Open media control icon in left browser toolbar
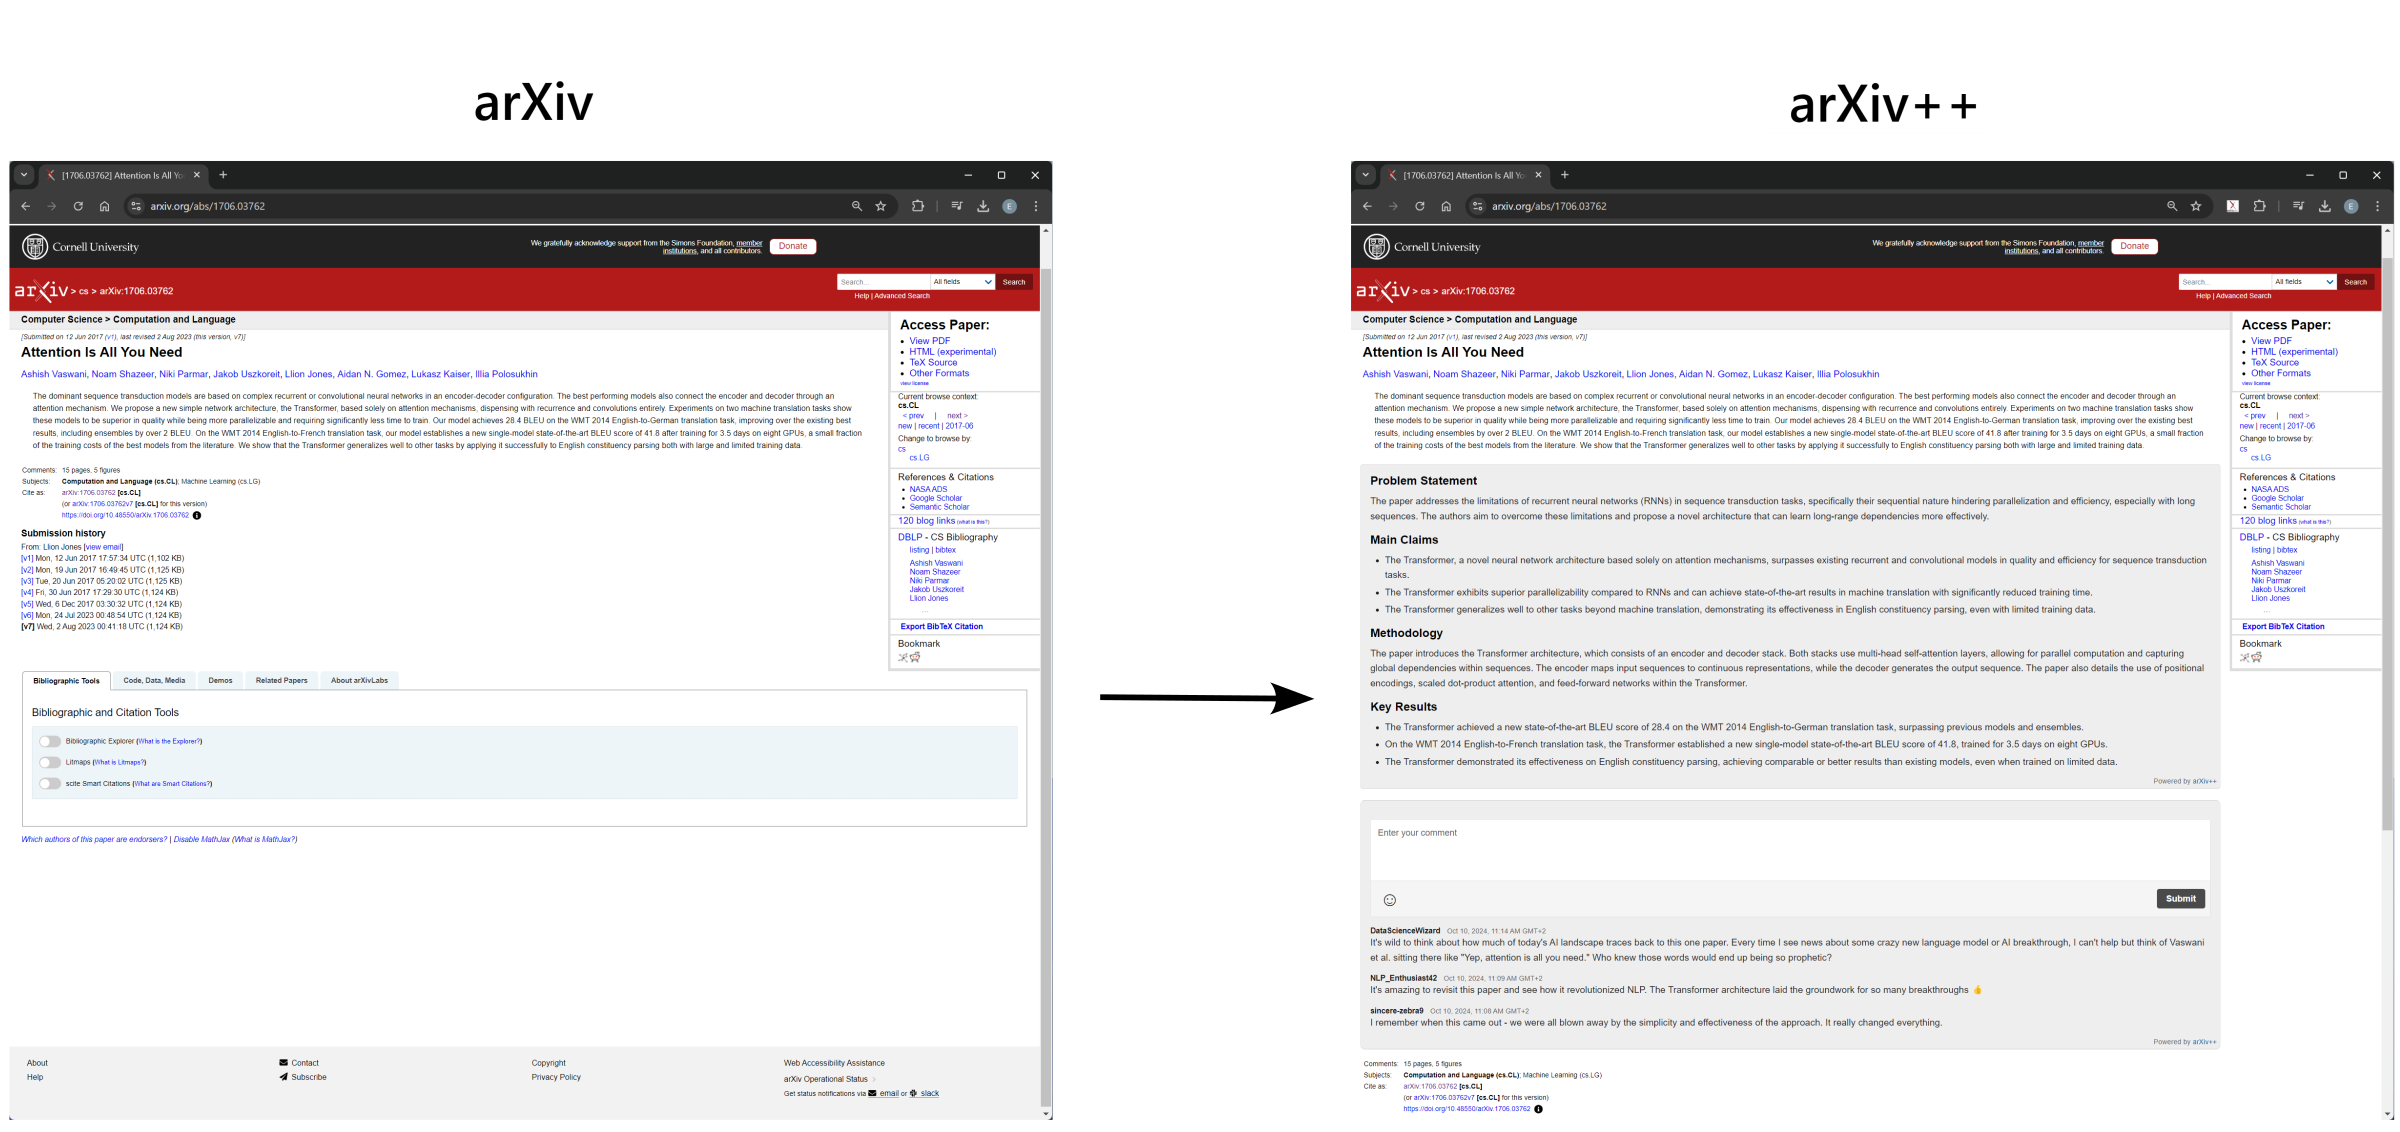Image resolution: width=2400 pixels, height=1132 pixels. point(957,206)
